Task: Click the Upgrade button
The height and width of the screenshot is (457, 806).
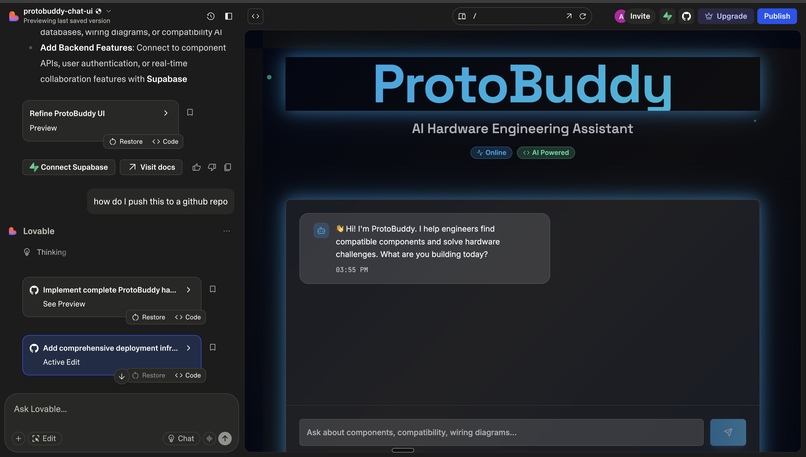Action: pyautogui.click(x=726, y=16)
